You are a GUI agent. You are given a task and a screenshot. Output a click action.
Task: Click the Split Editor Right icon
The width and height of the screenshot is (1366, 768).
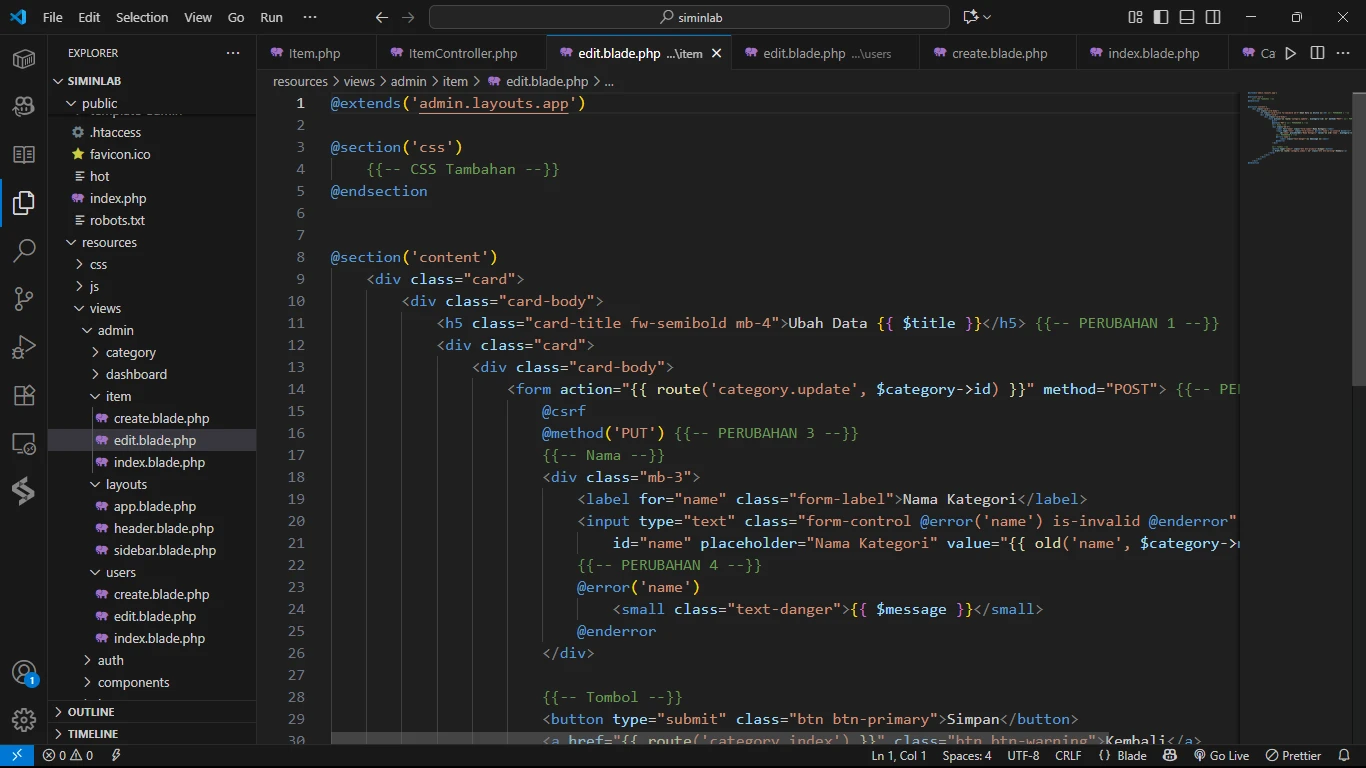click(1317, 53)
